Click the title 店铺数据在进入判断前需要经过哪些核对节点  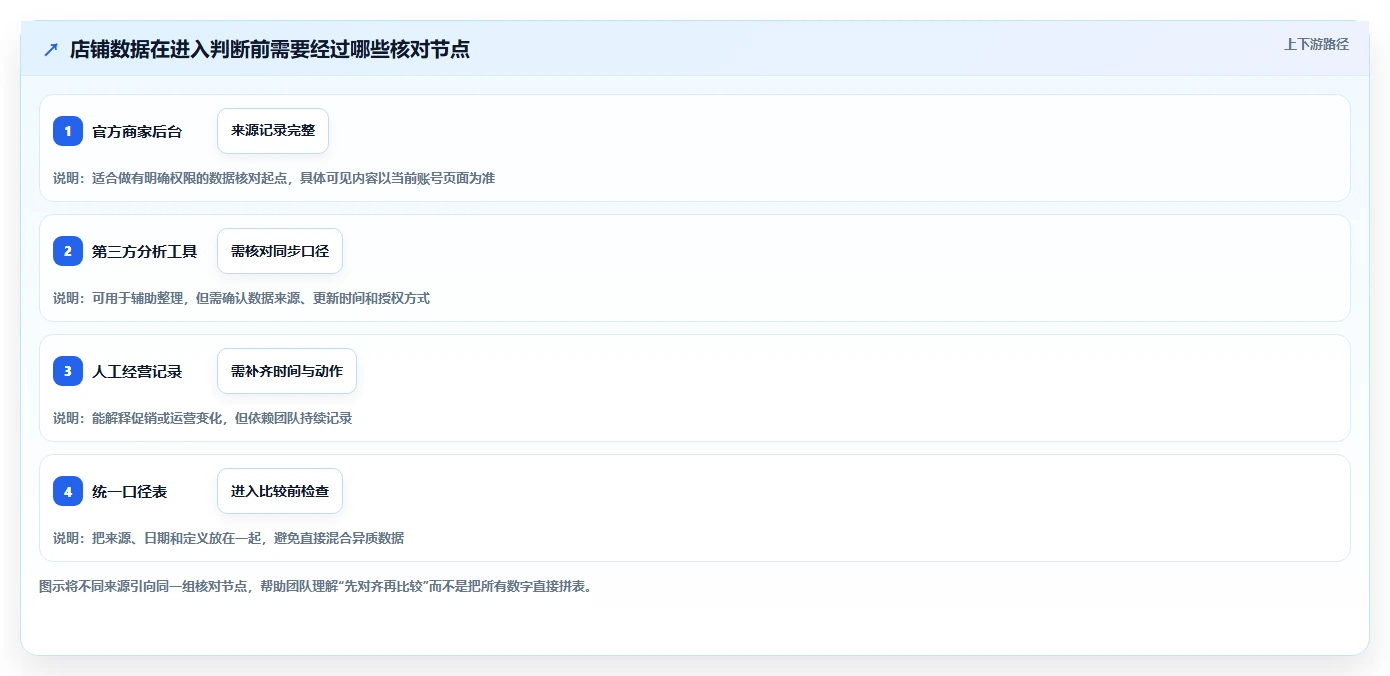[x=270, y=50]
